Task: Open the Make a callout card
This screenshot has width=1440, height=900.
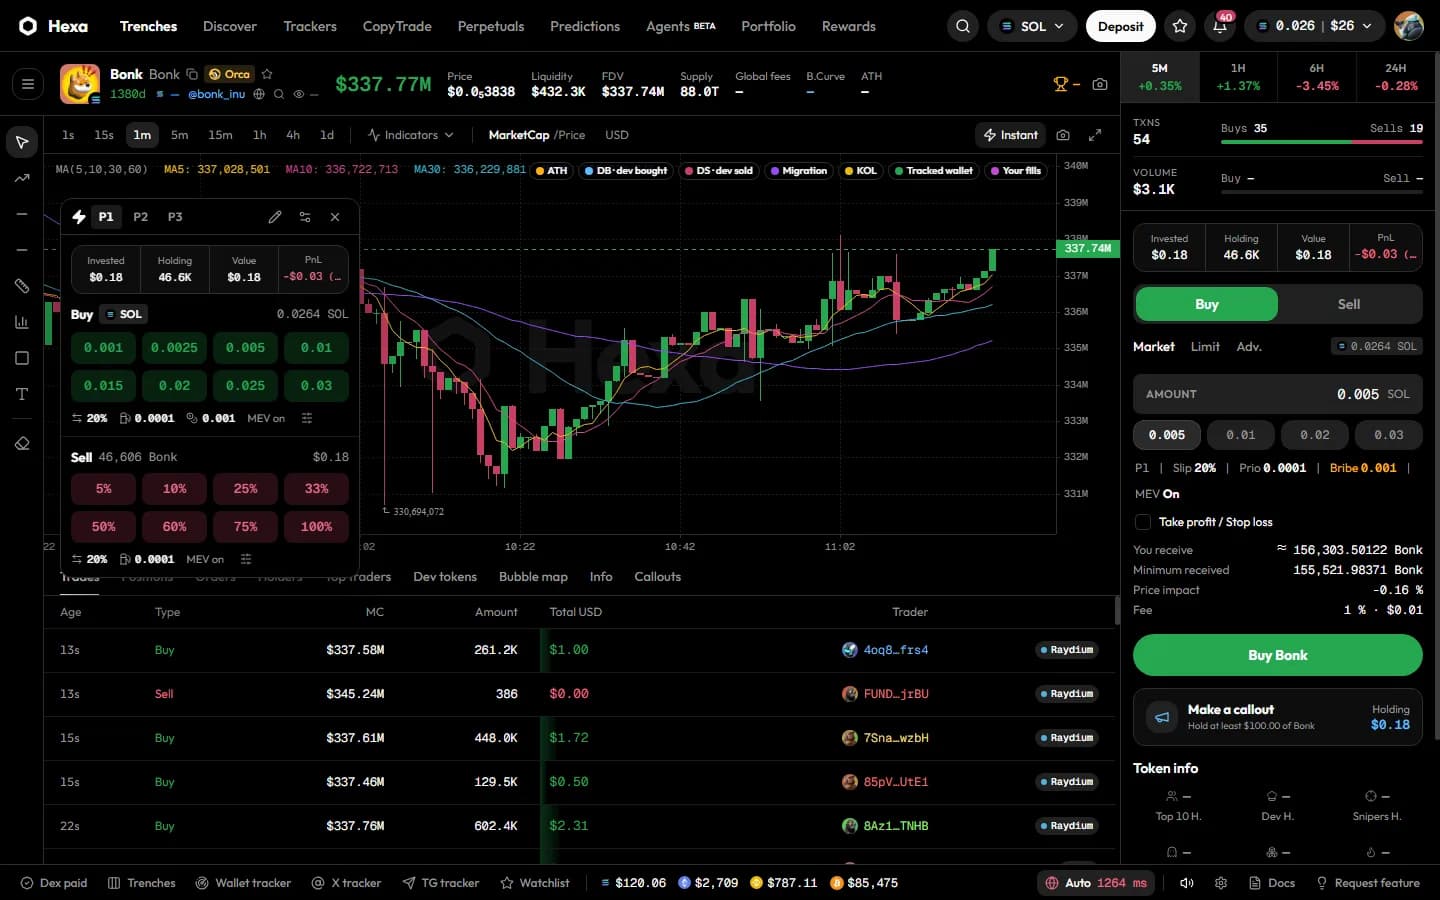Action: [1277, 716]
